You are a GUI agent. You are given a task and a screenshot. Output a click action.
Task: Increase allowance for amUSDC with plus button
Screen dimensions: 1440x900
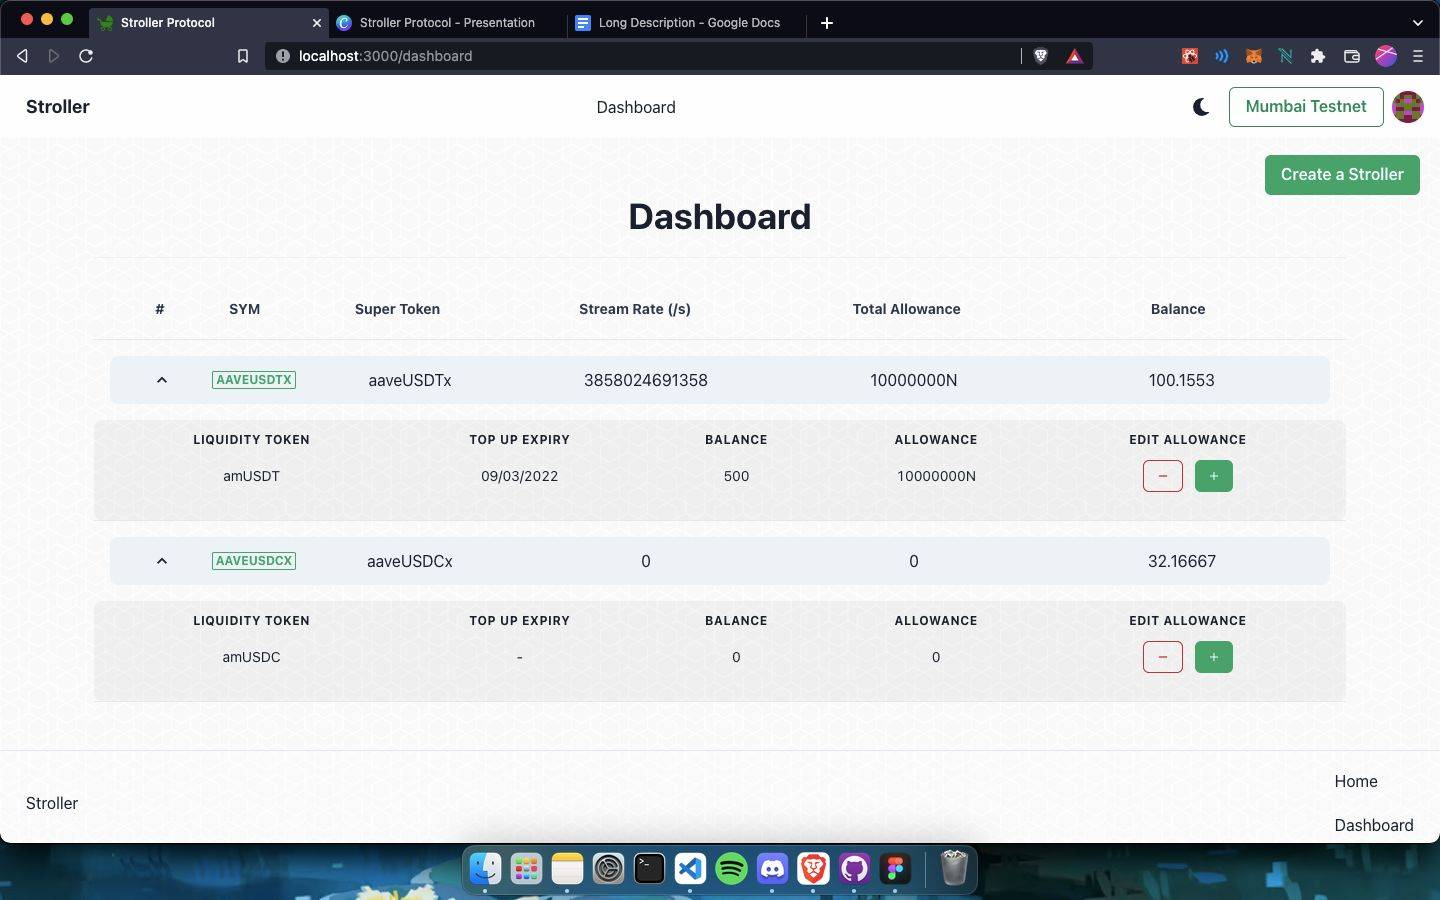1213,657
